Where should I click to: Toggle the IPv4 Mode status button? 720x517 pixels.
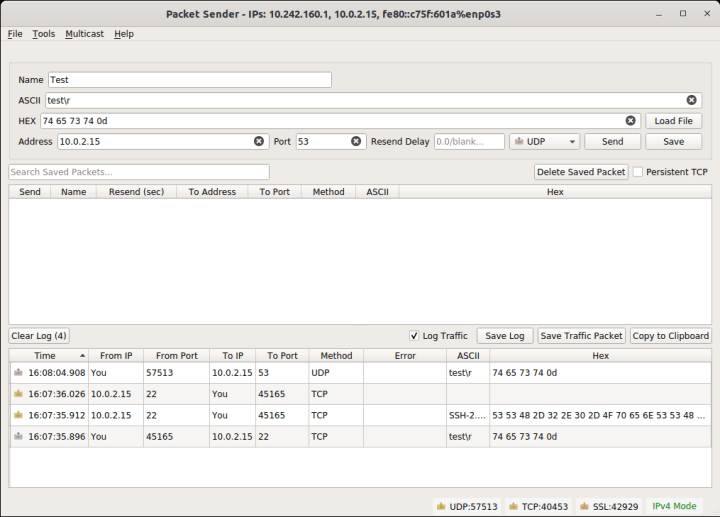674,506
